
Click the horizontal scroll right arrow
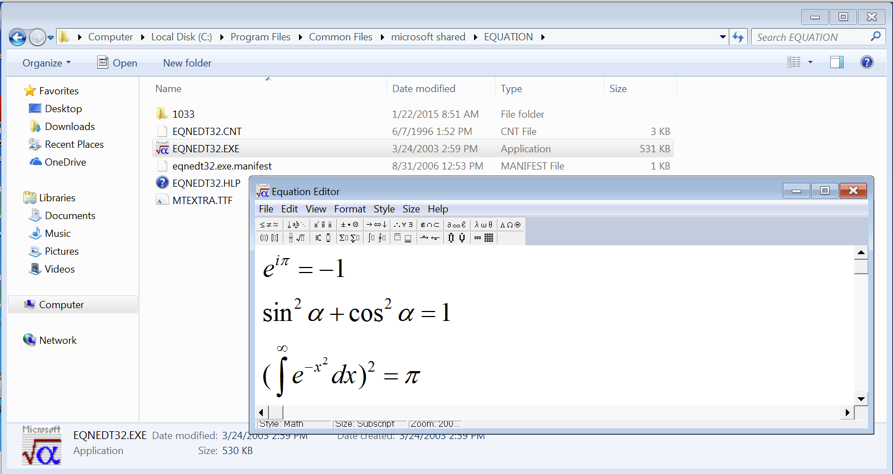click(x=848, y=411)
